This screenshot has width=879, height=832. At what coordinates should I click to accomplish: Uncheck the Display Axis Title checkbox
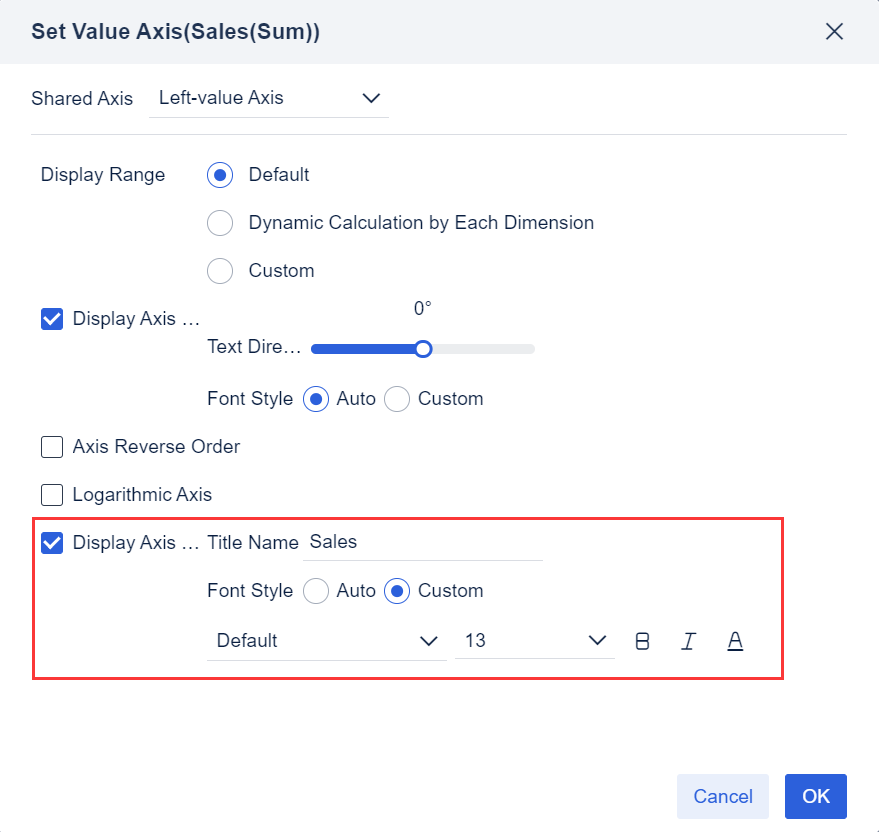coord(51,543)
